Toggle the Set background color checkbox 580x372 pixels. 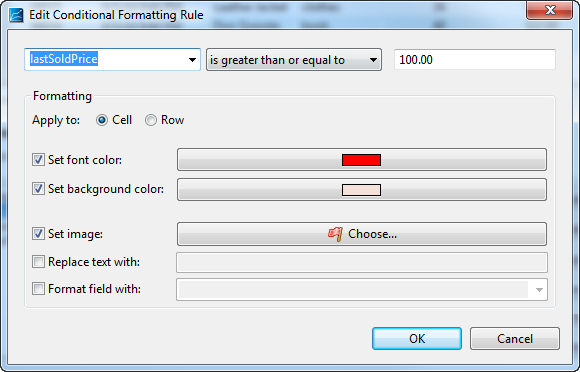[x=38, y=189]
